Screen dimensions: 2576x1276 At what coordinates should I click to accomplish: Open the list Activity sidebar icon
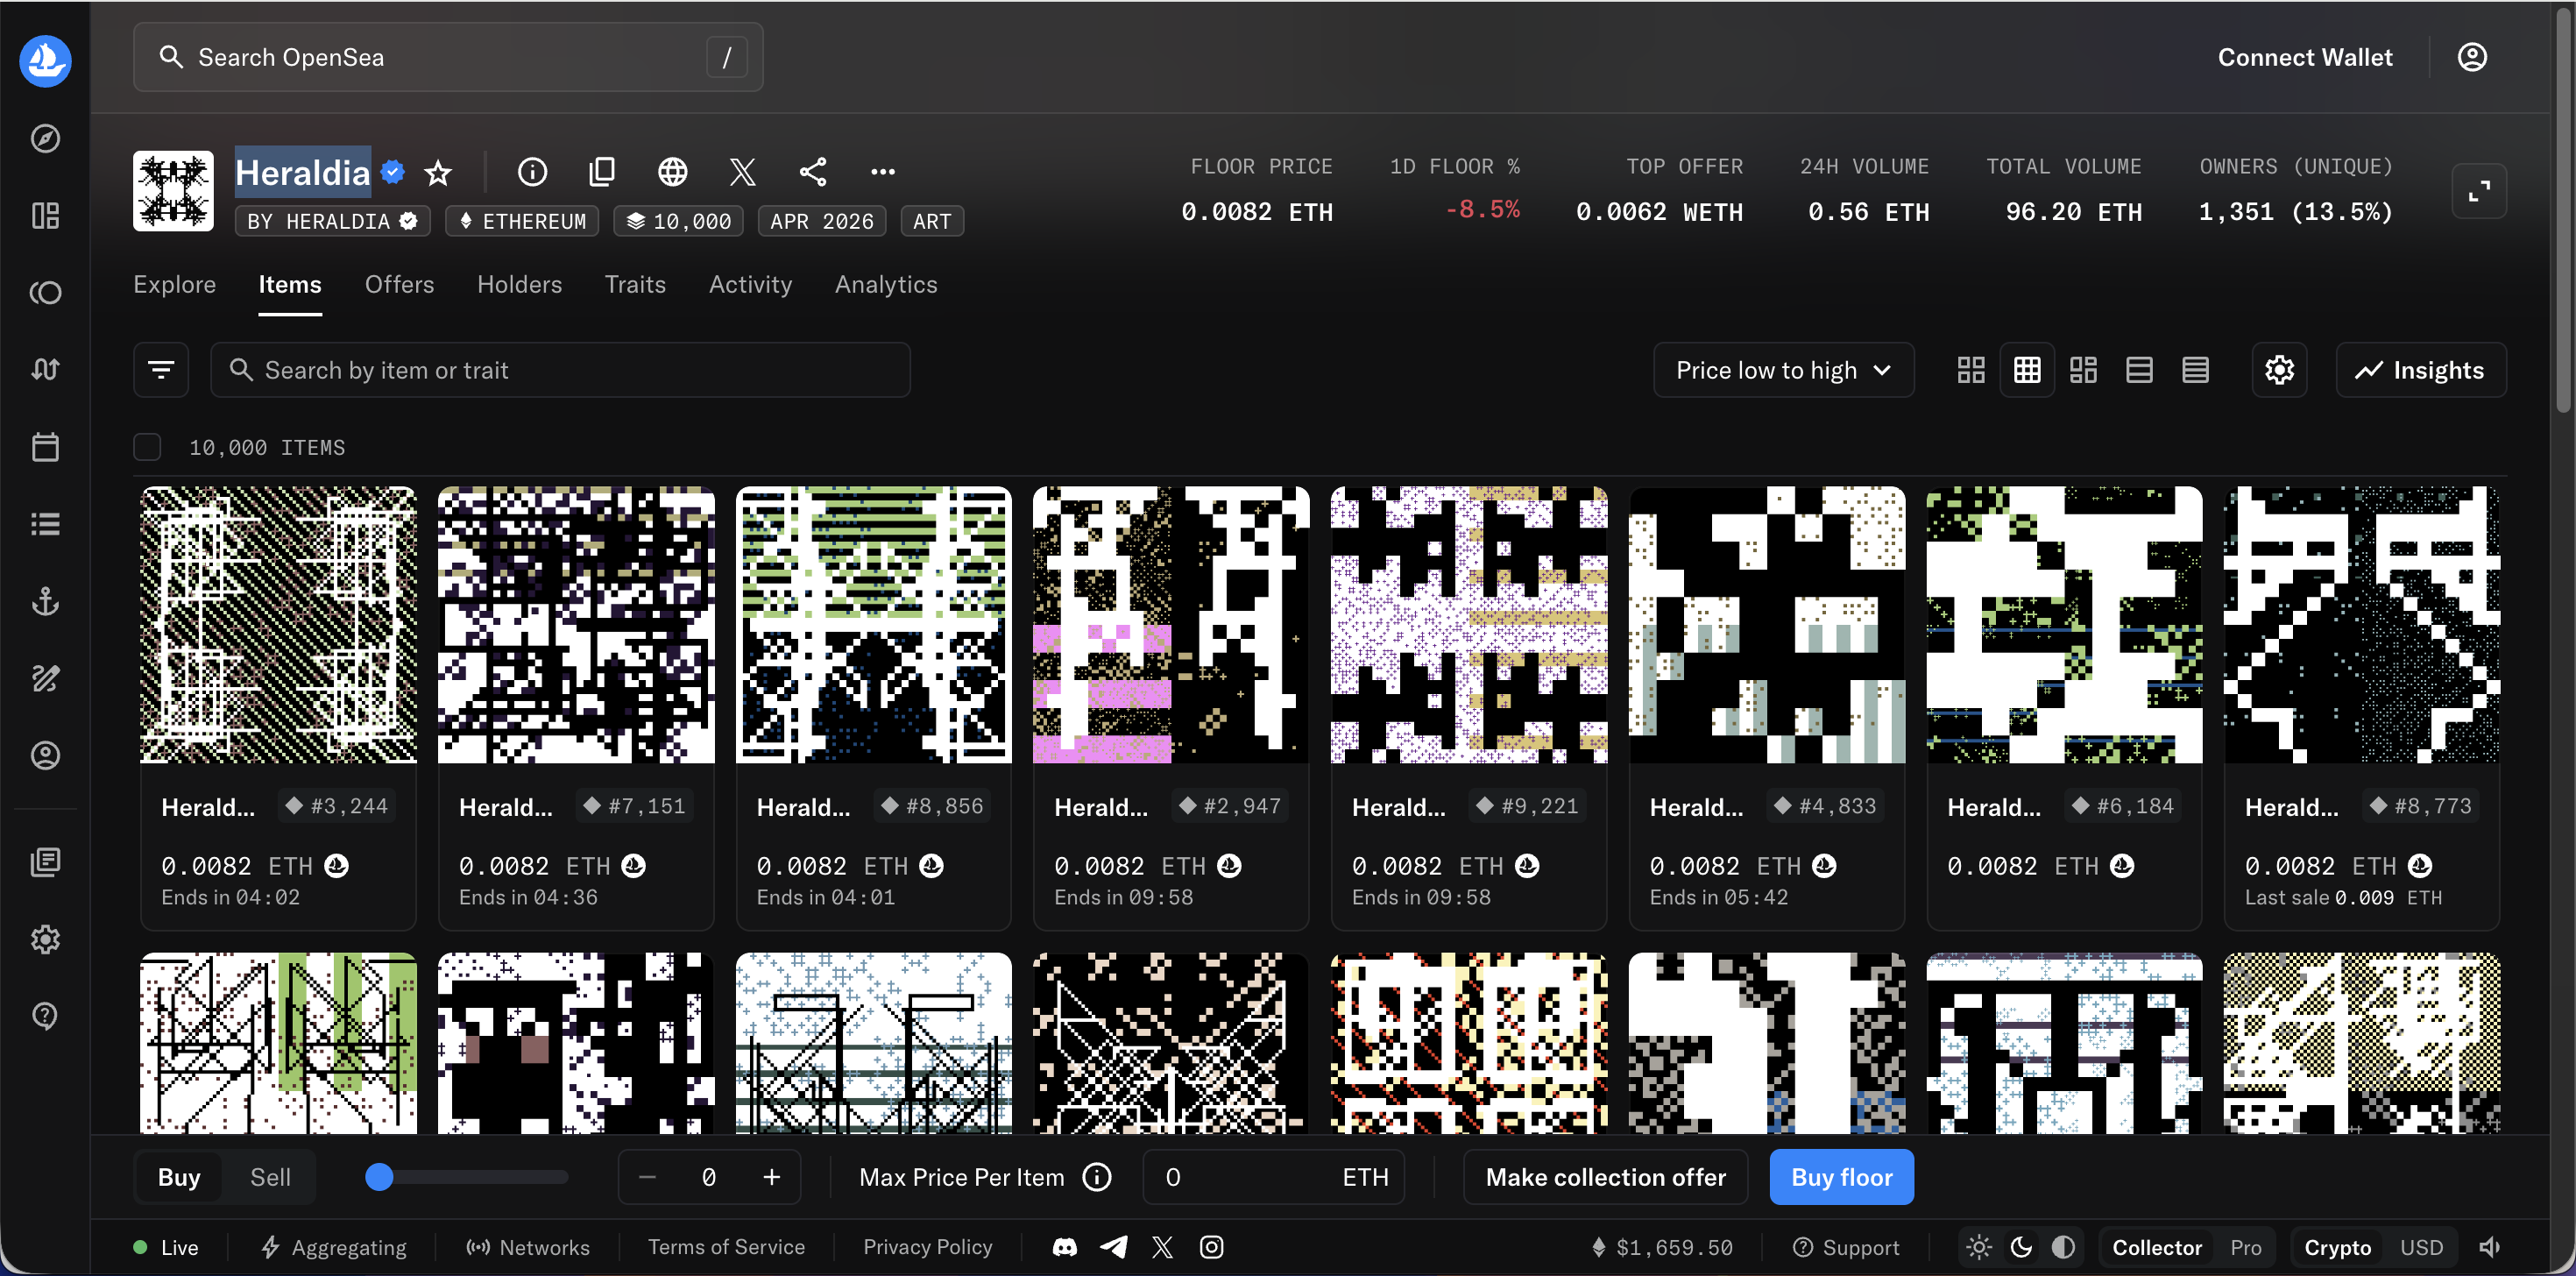[x=45, y=523]
